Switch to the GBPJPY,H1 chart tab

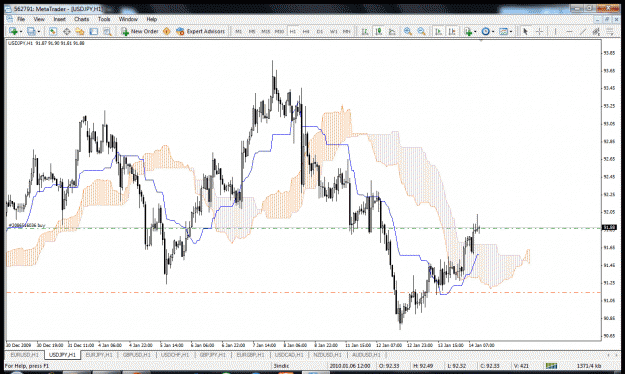(x=212, y=354)
